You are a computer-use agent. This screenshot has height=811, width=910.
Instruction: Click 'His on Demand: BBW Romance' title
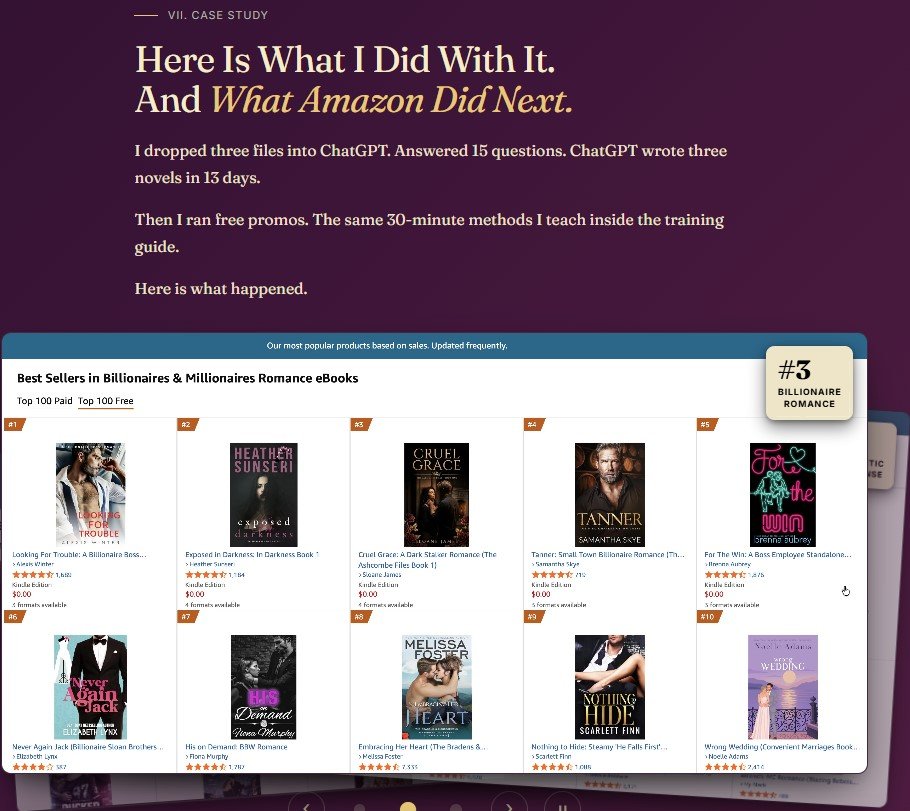click(236, 747)
